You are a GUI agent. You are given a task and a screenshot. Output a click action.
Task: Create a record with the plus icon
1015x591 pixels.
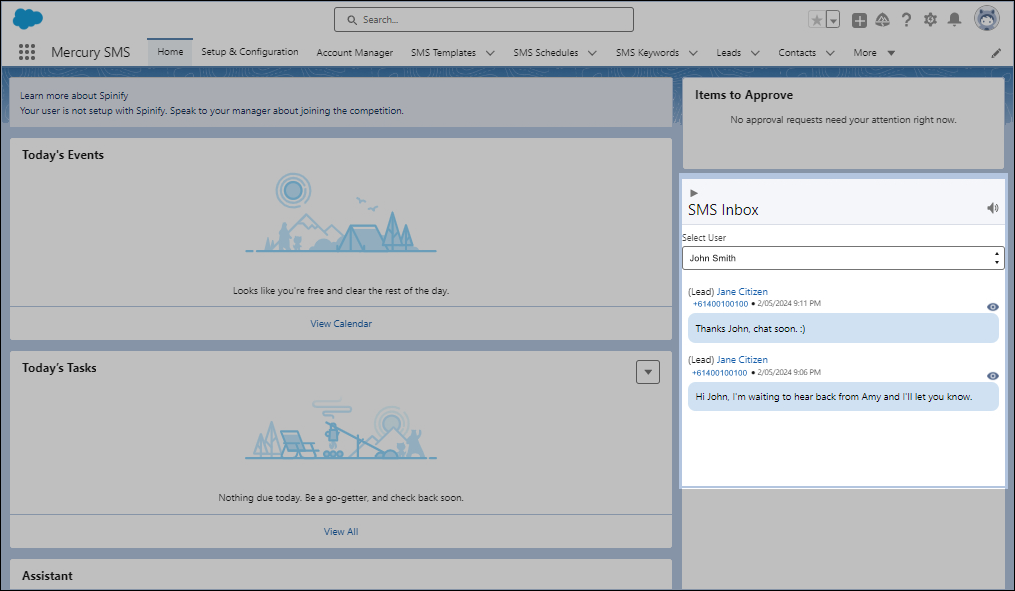click(x=858, y=19)
